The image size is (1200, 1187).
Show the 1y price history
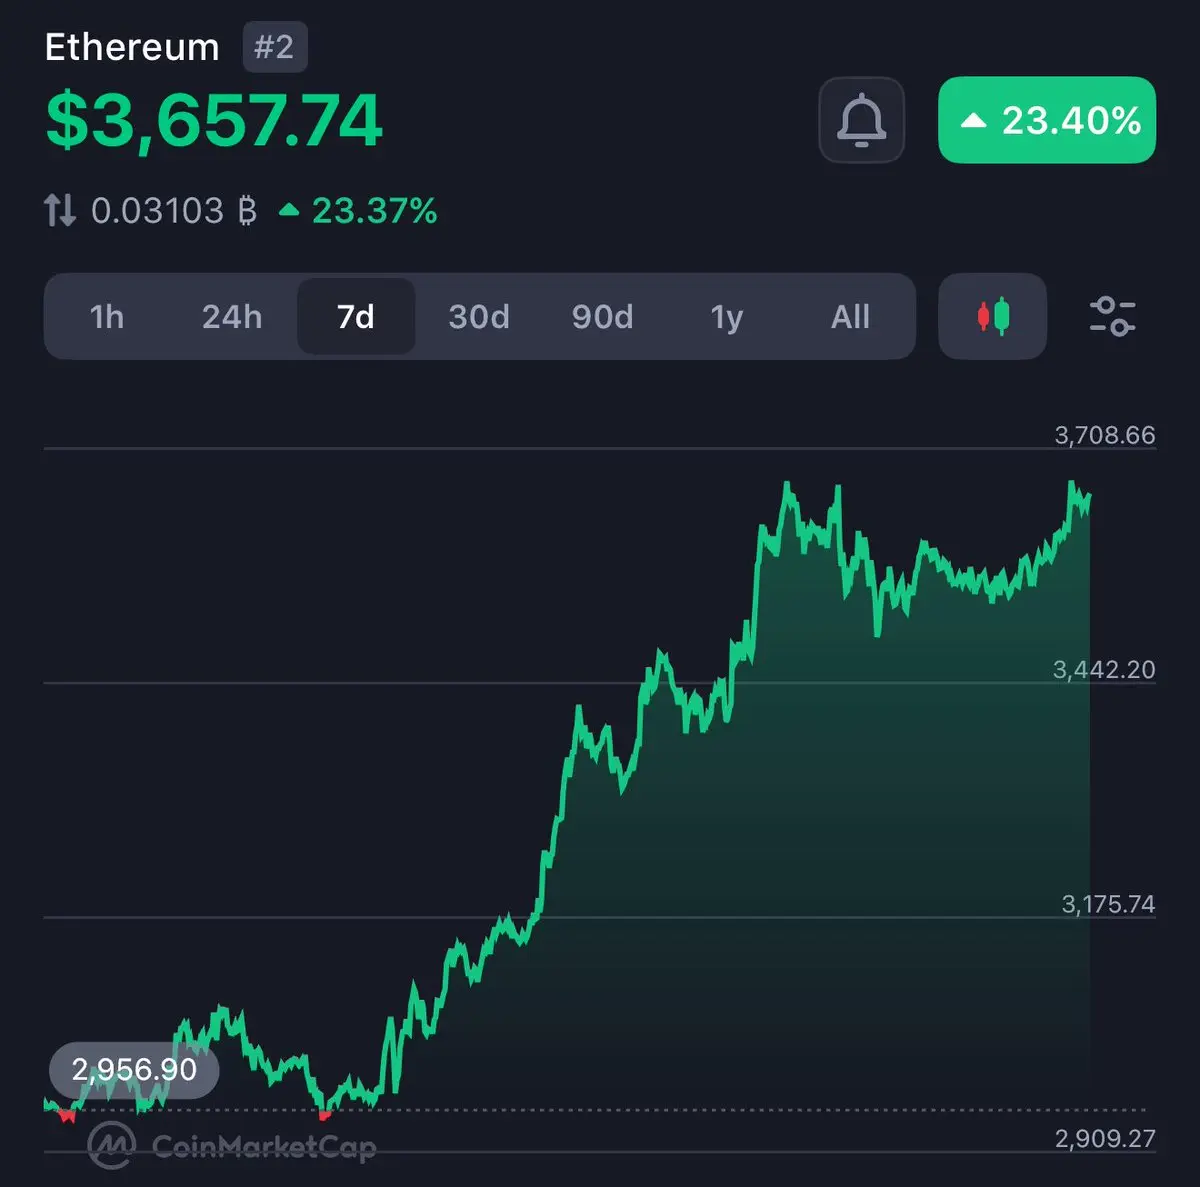tap(727, 317)
